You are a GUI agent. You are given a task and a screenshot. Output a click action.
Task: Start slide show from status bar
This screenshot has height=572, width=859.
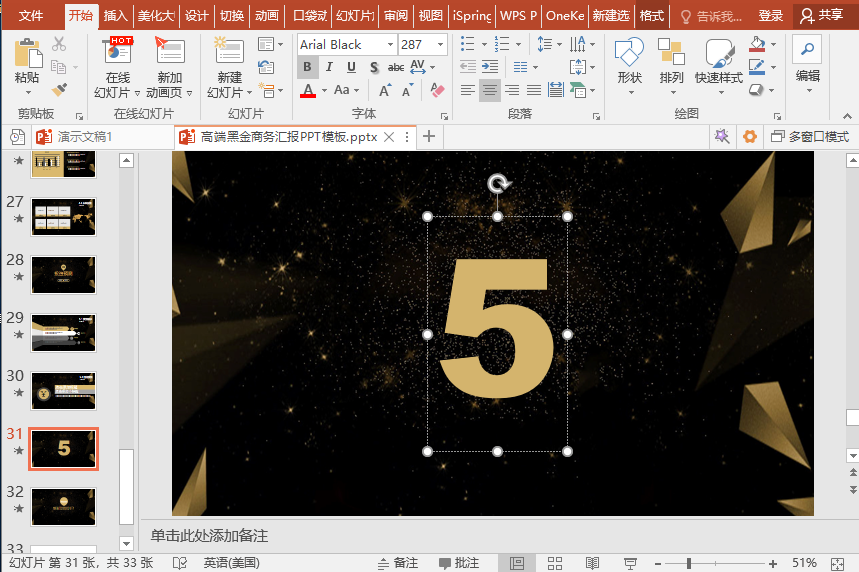pyautogui.click(x=630, y=563)
